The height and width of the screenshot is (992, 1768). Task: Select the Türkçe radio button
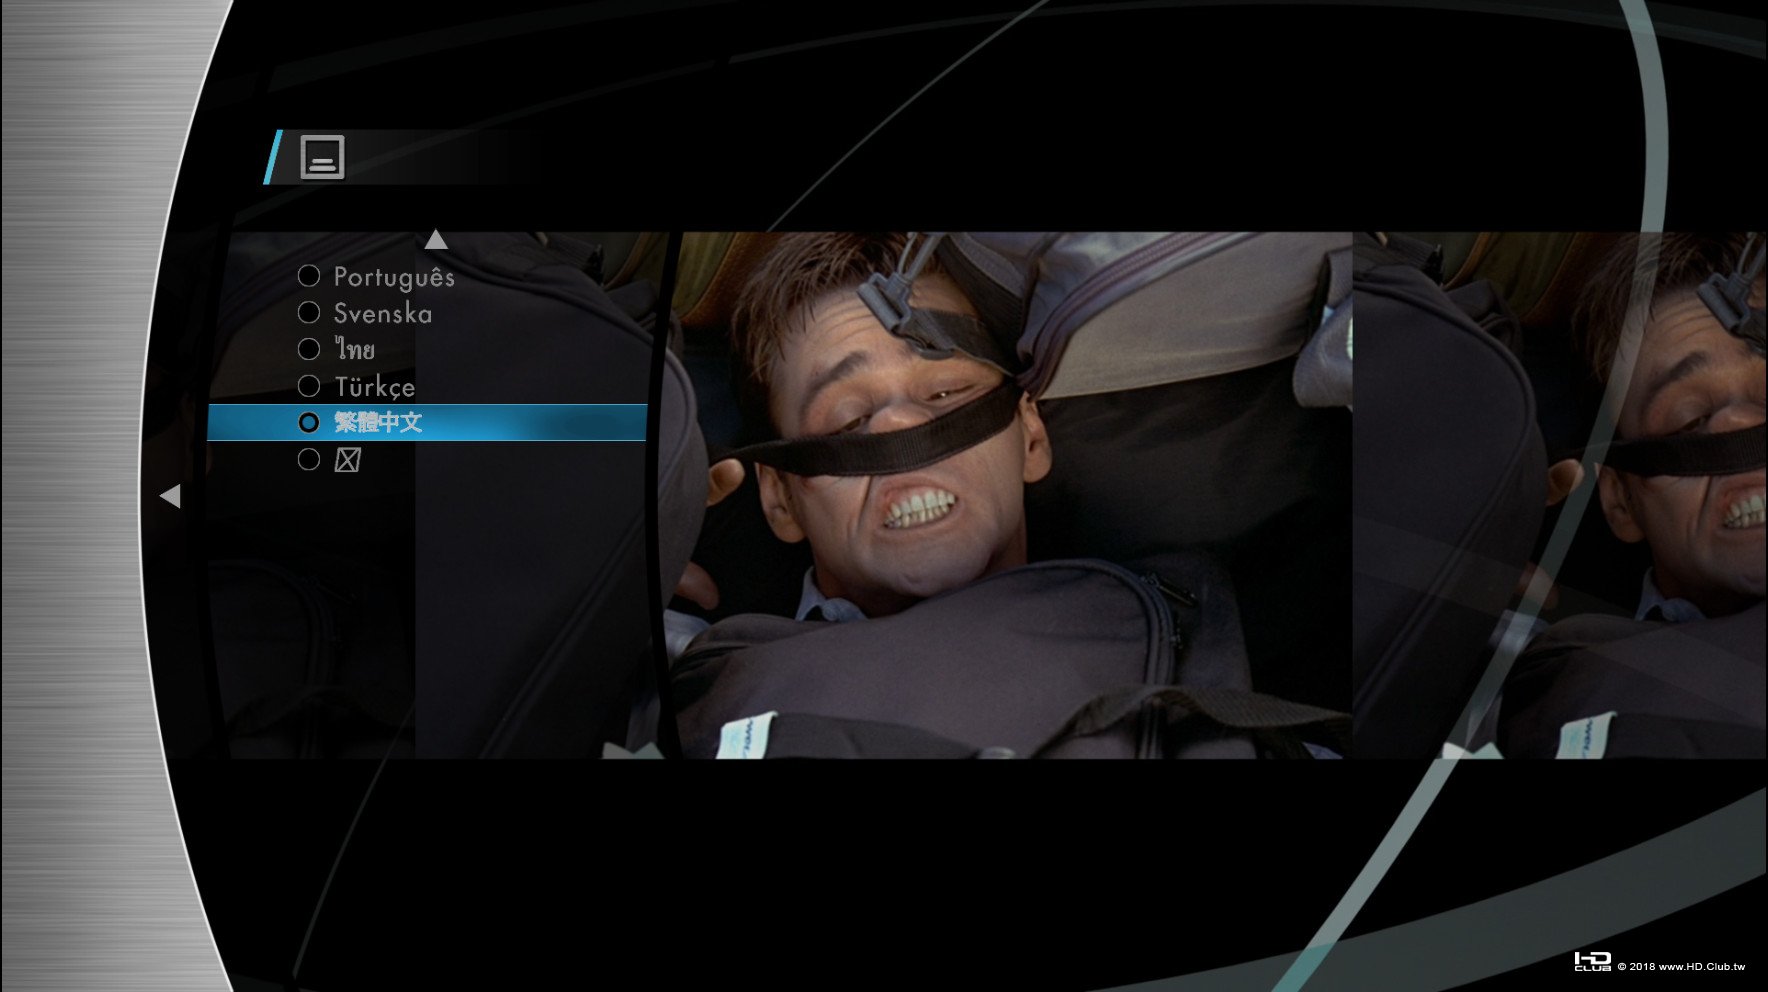click(309, 386)
